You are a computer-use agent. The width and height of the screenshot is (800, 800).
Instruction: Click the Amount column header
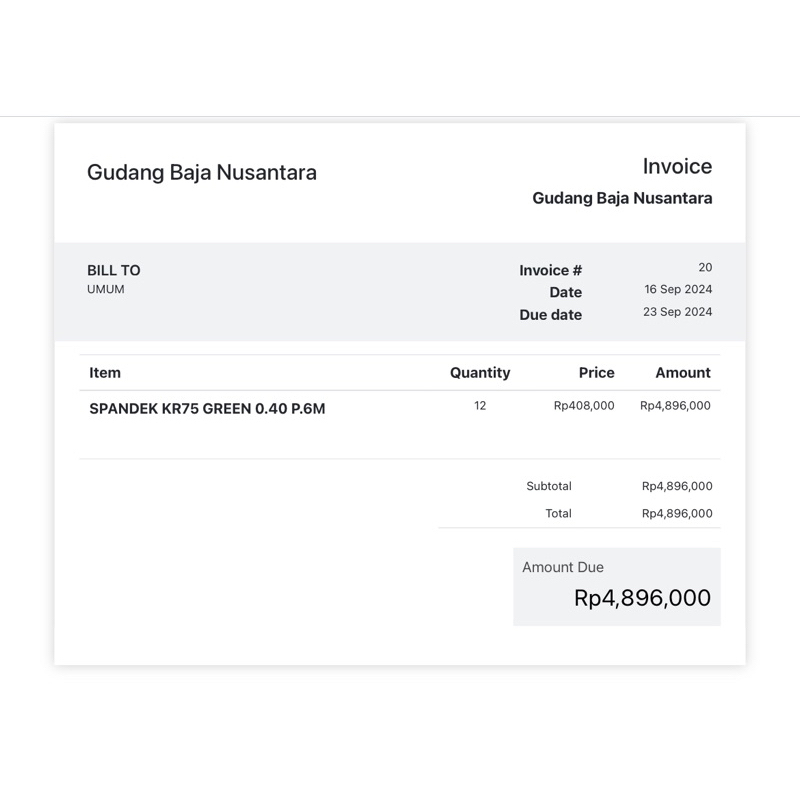click(x=683, y=372)
